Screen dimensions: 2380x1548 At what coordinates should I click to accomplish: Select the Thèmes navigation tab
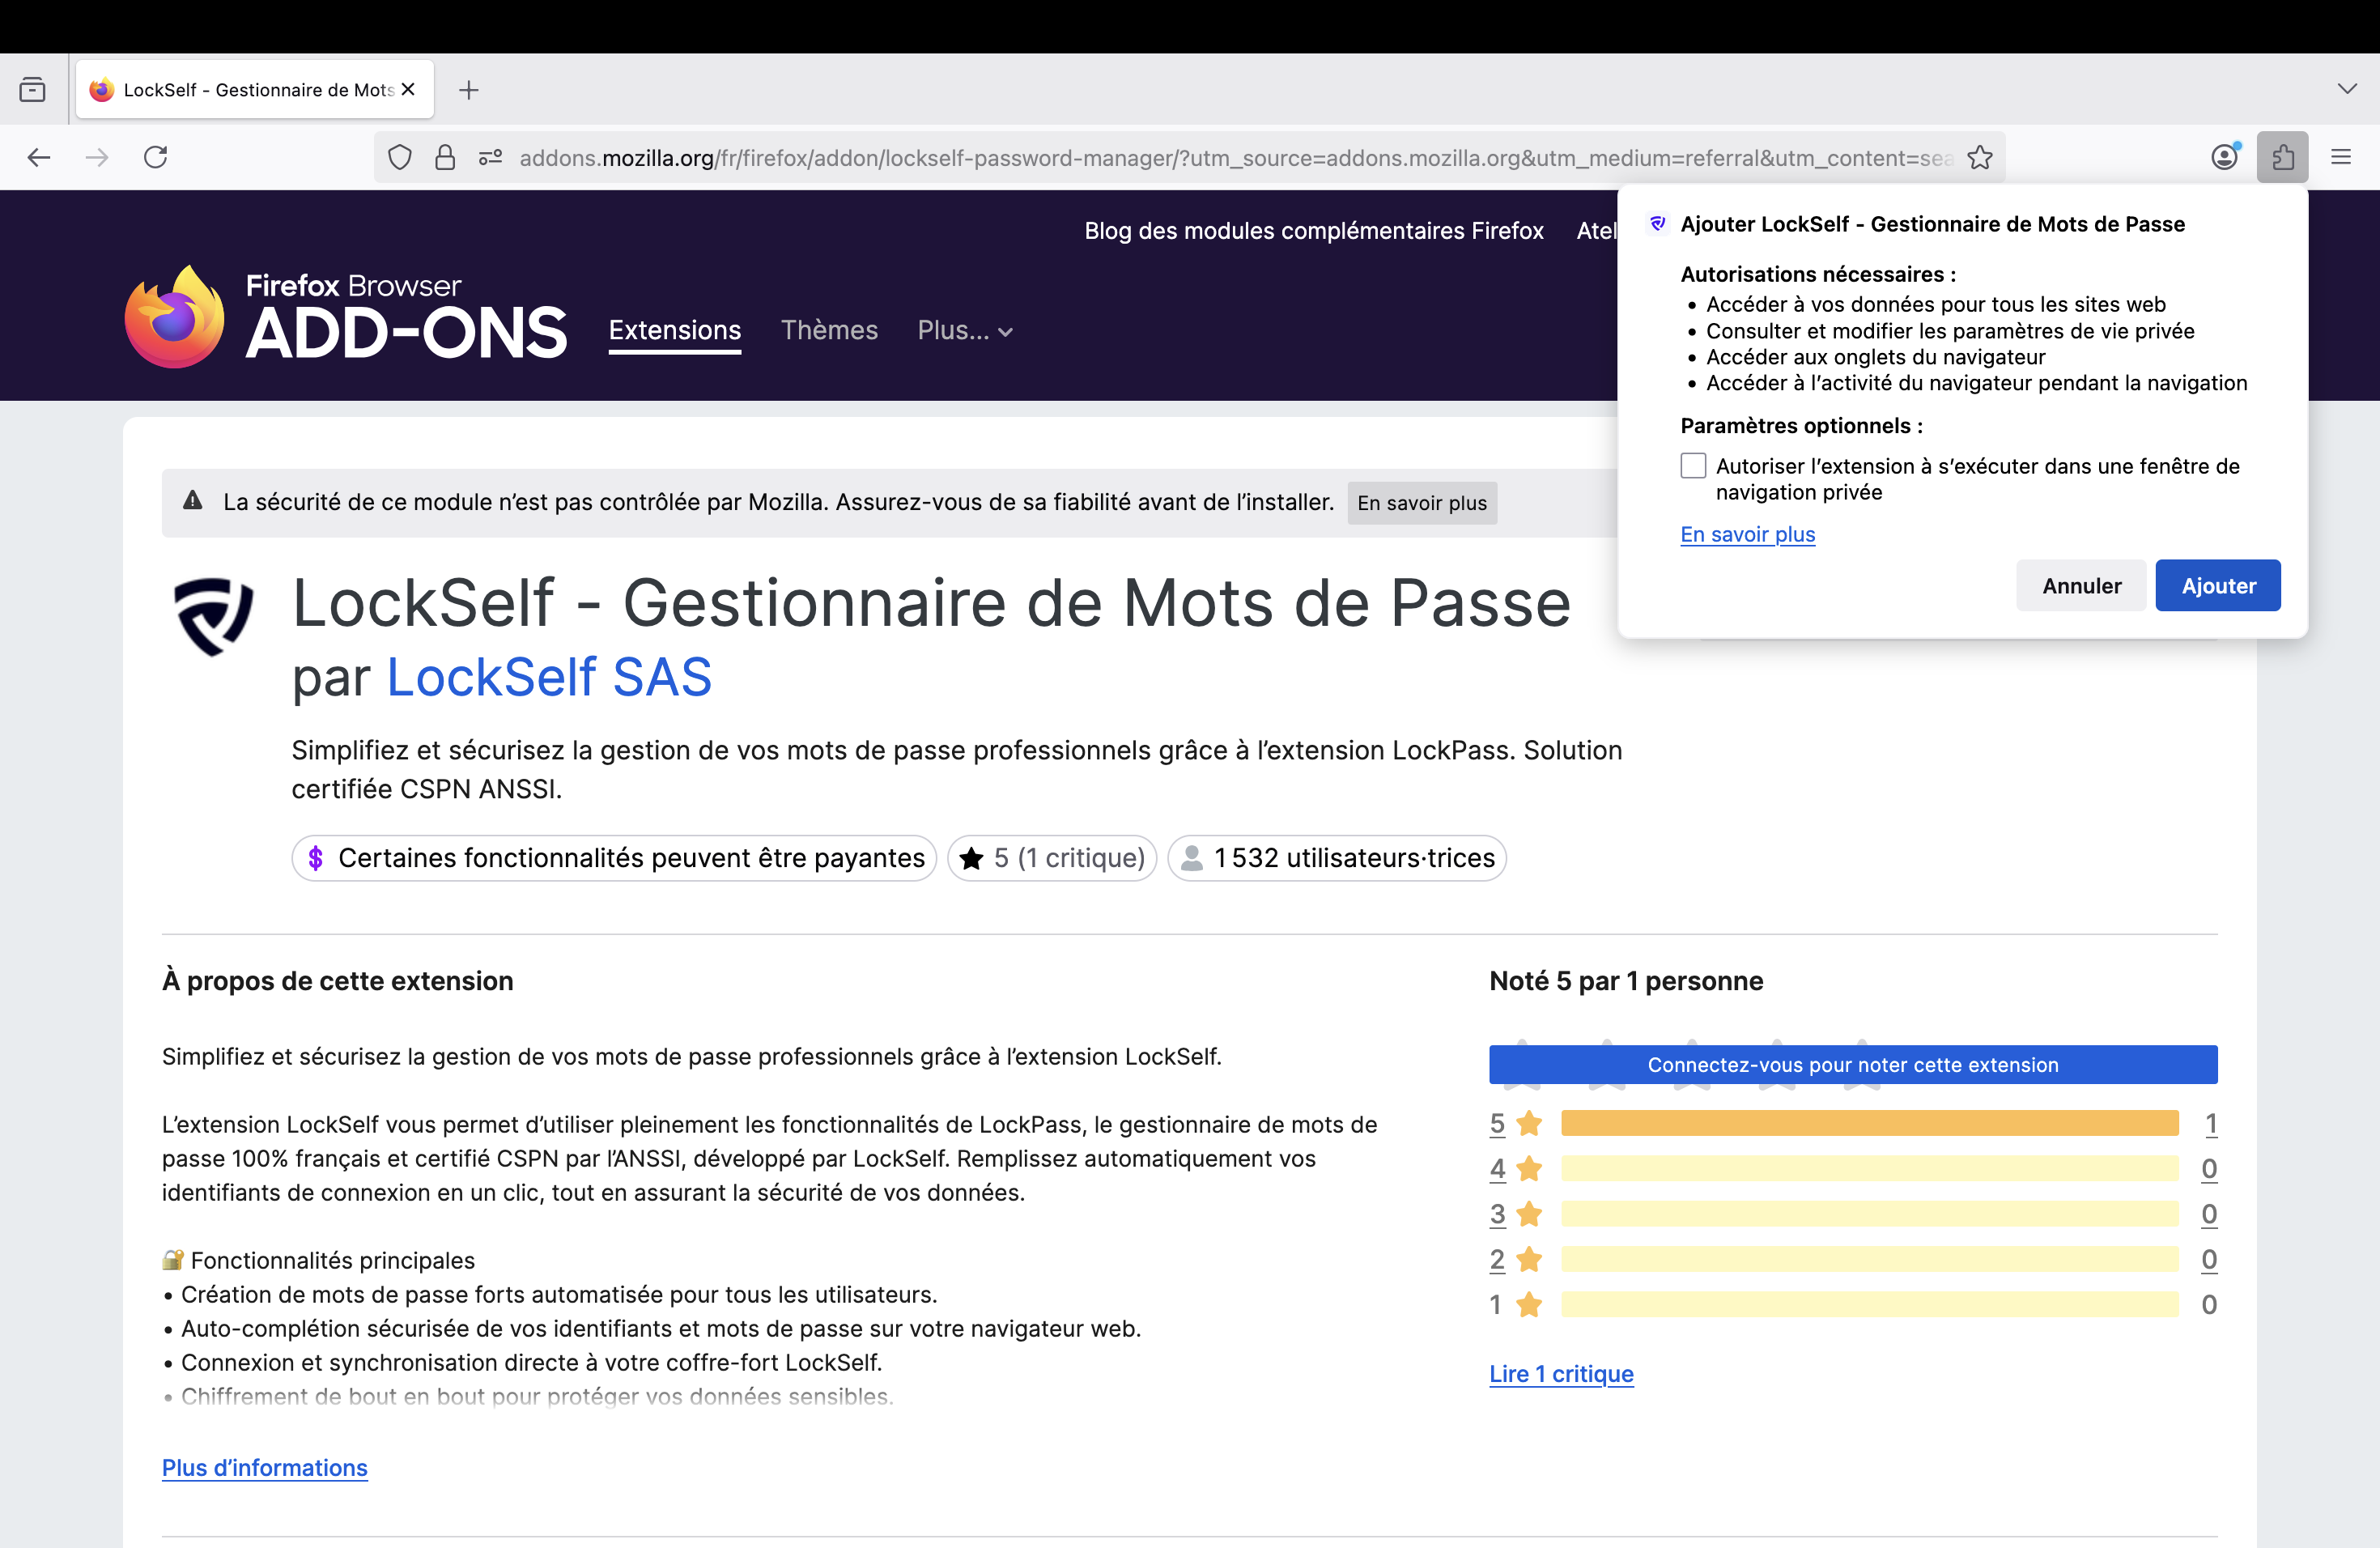(829, 331)
